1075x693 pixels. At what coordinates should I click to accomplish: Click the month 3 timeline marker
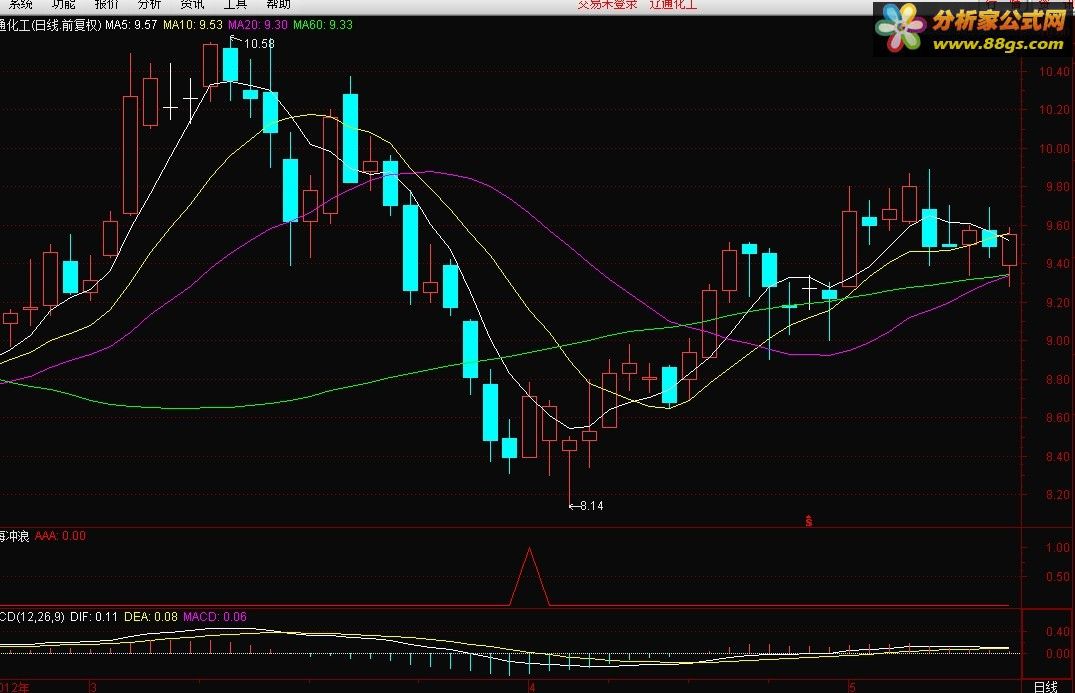93,687
